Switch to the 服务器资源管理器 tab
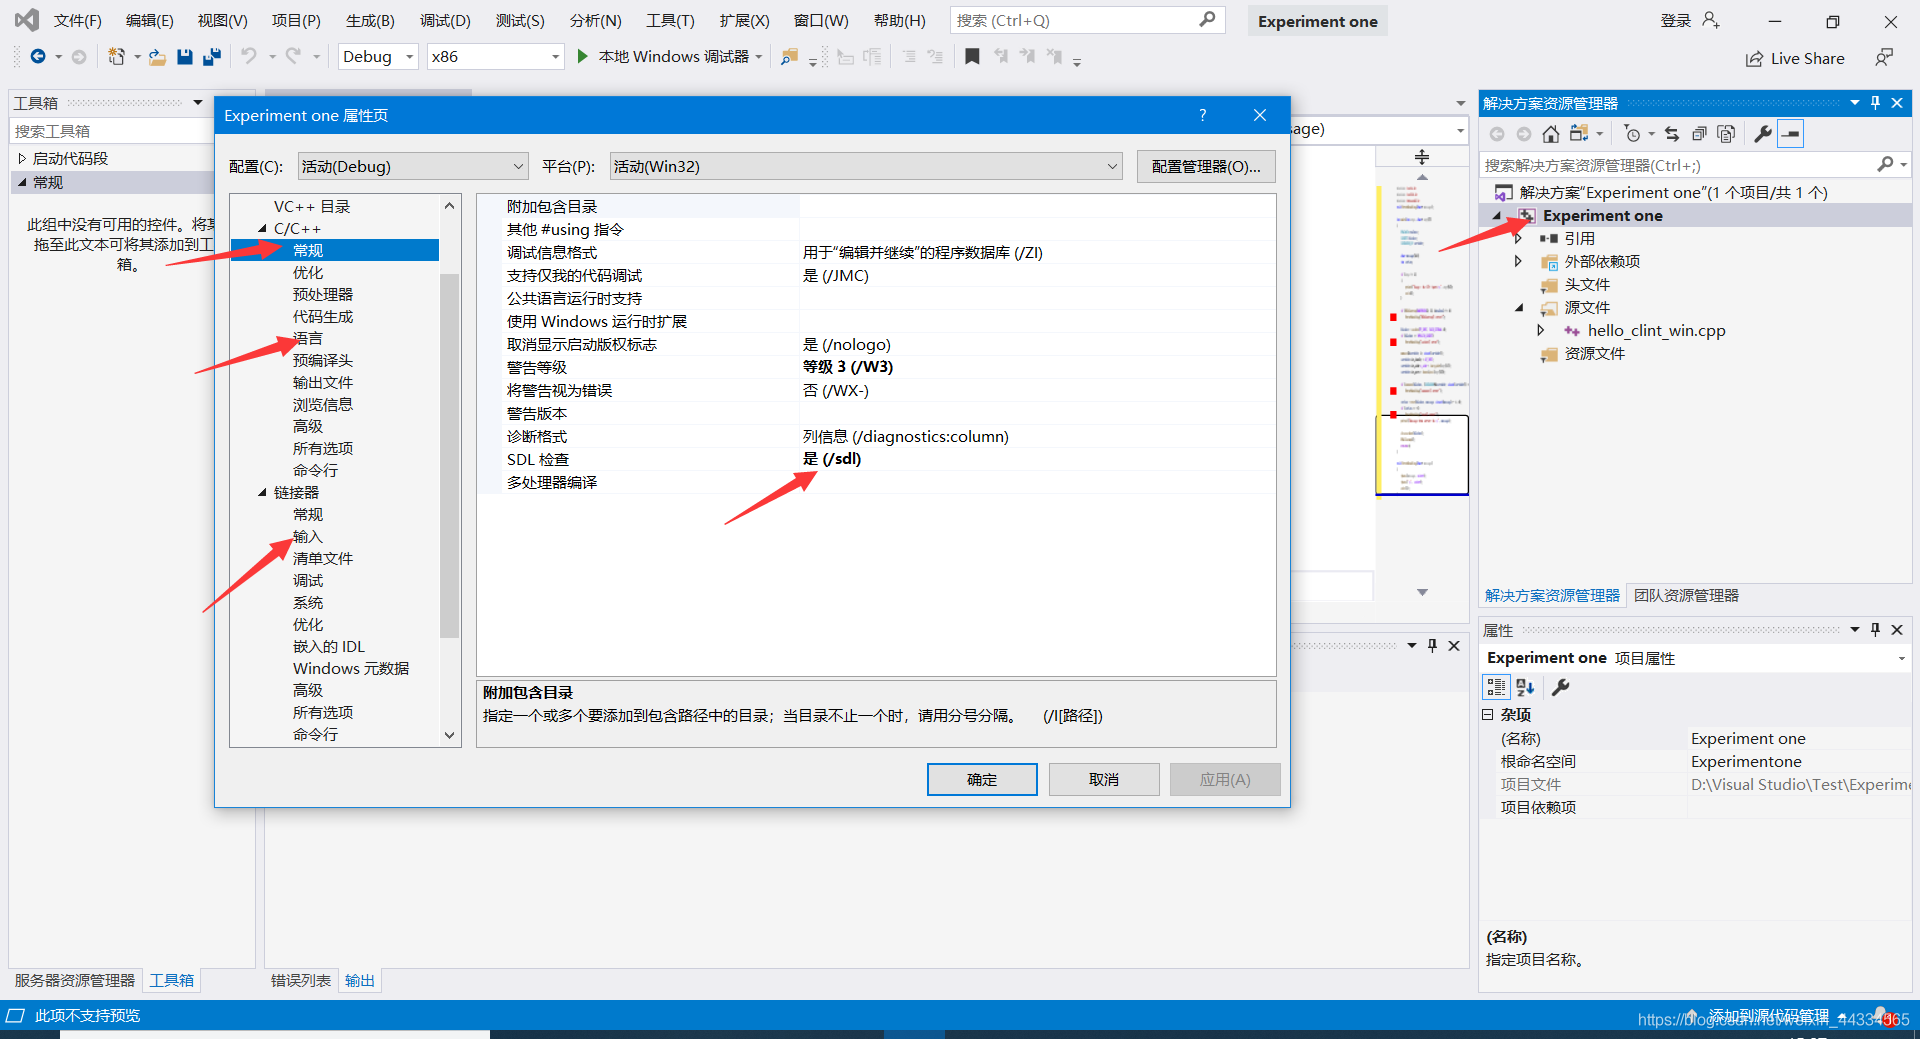The height and width of the screenshot is (1039, 1920). click(75, 980)
